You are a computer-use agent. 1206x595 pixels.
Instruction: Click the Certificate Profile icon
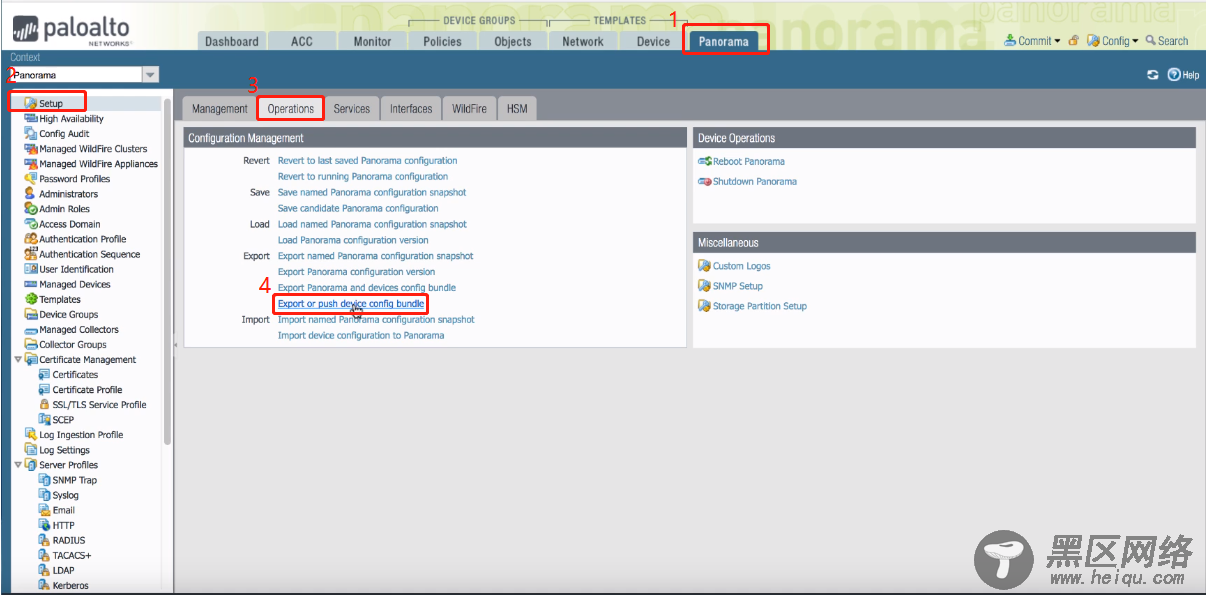44,390
